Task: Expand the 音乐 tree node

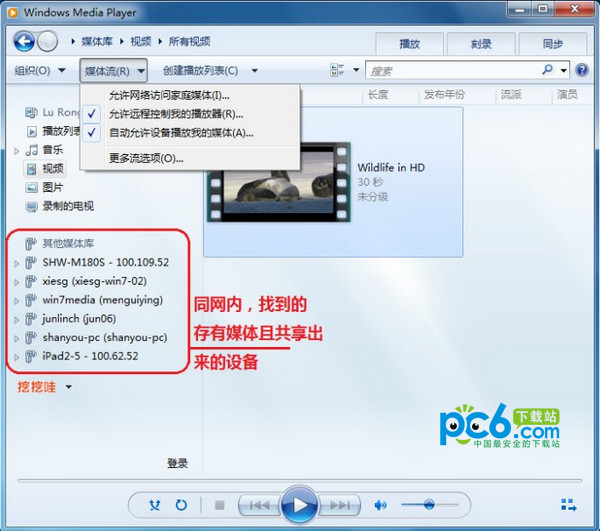Action: click(16, 151)
